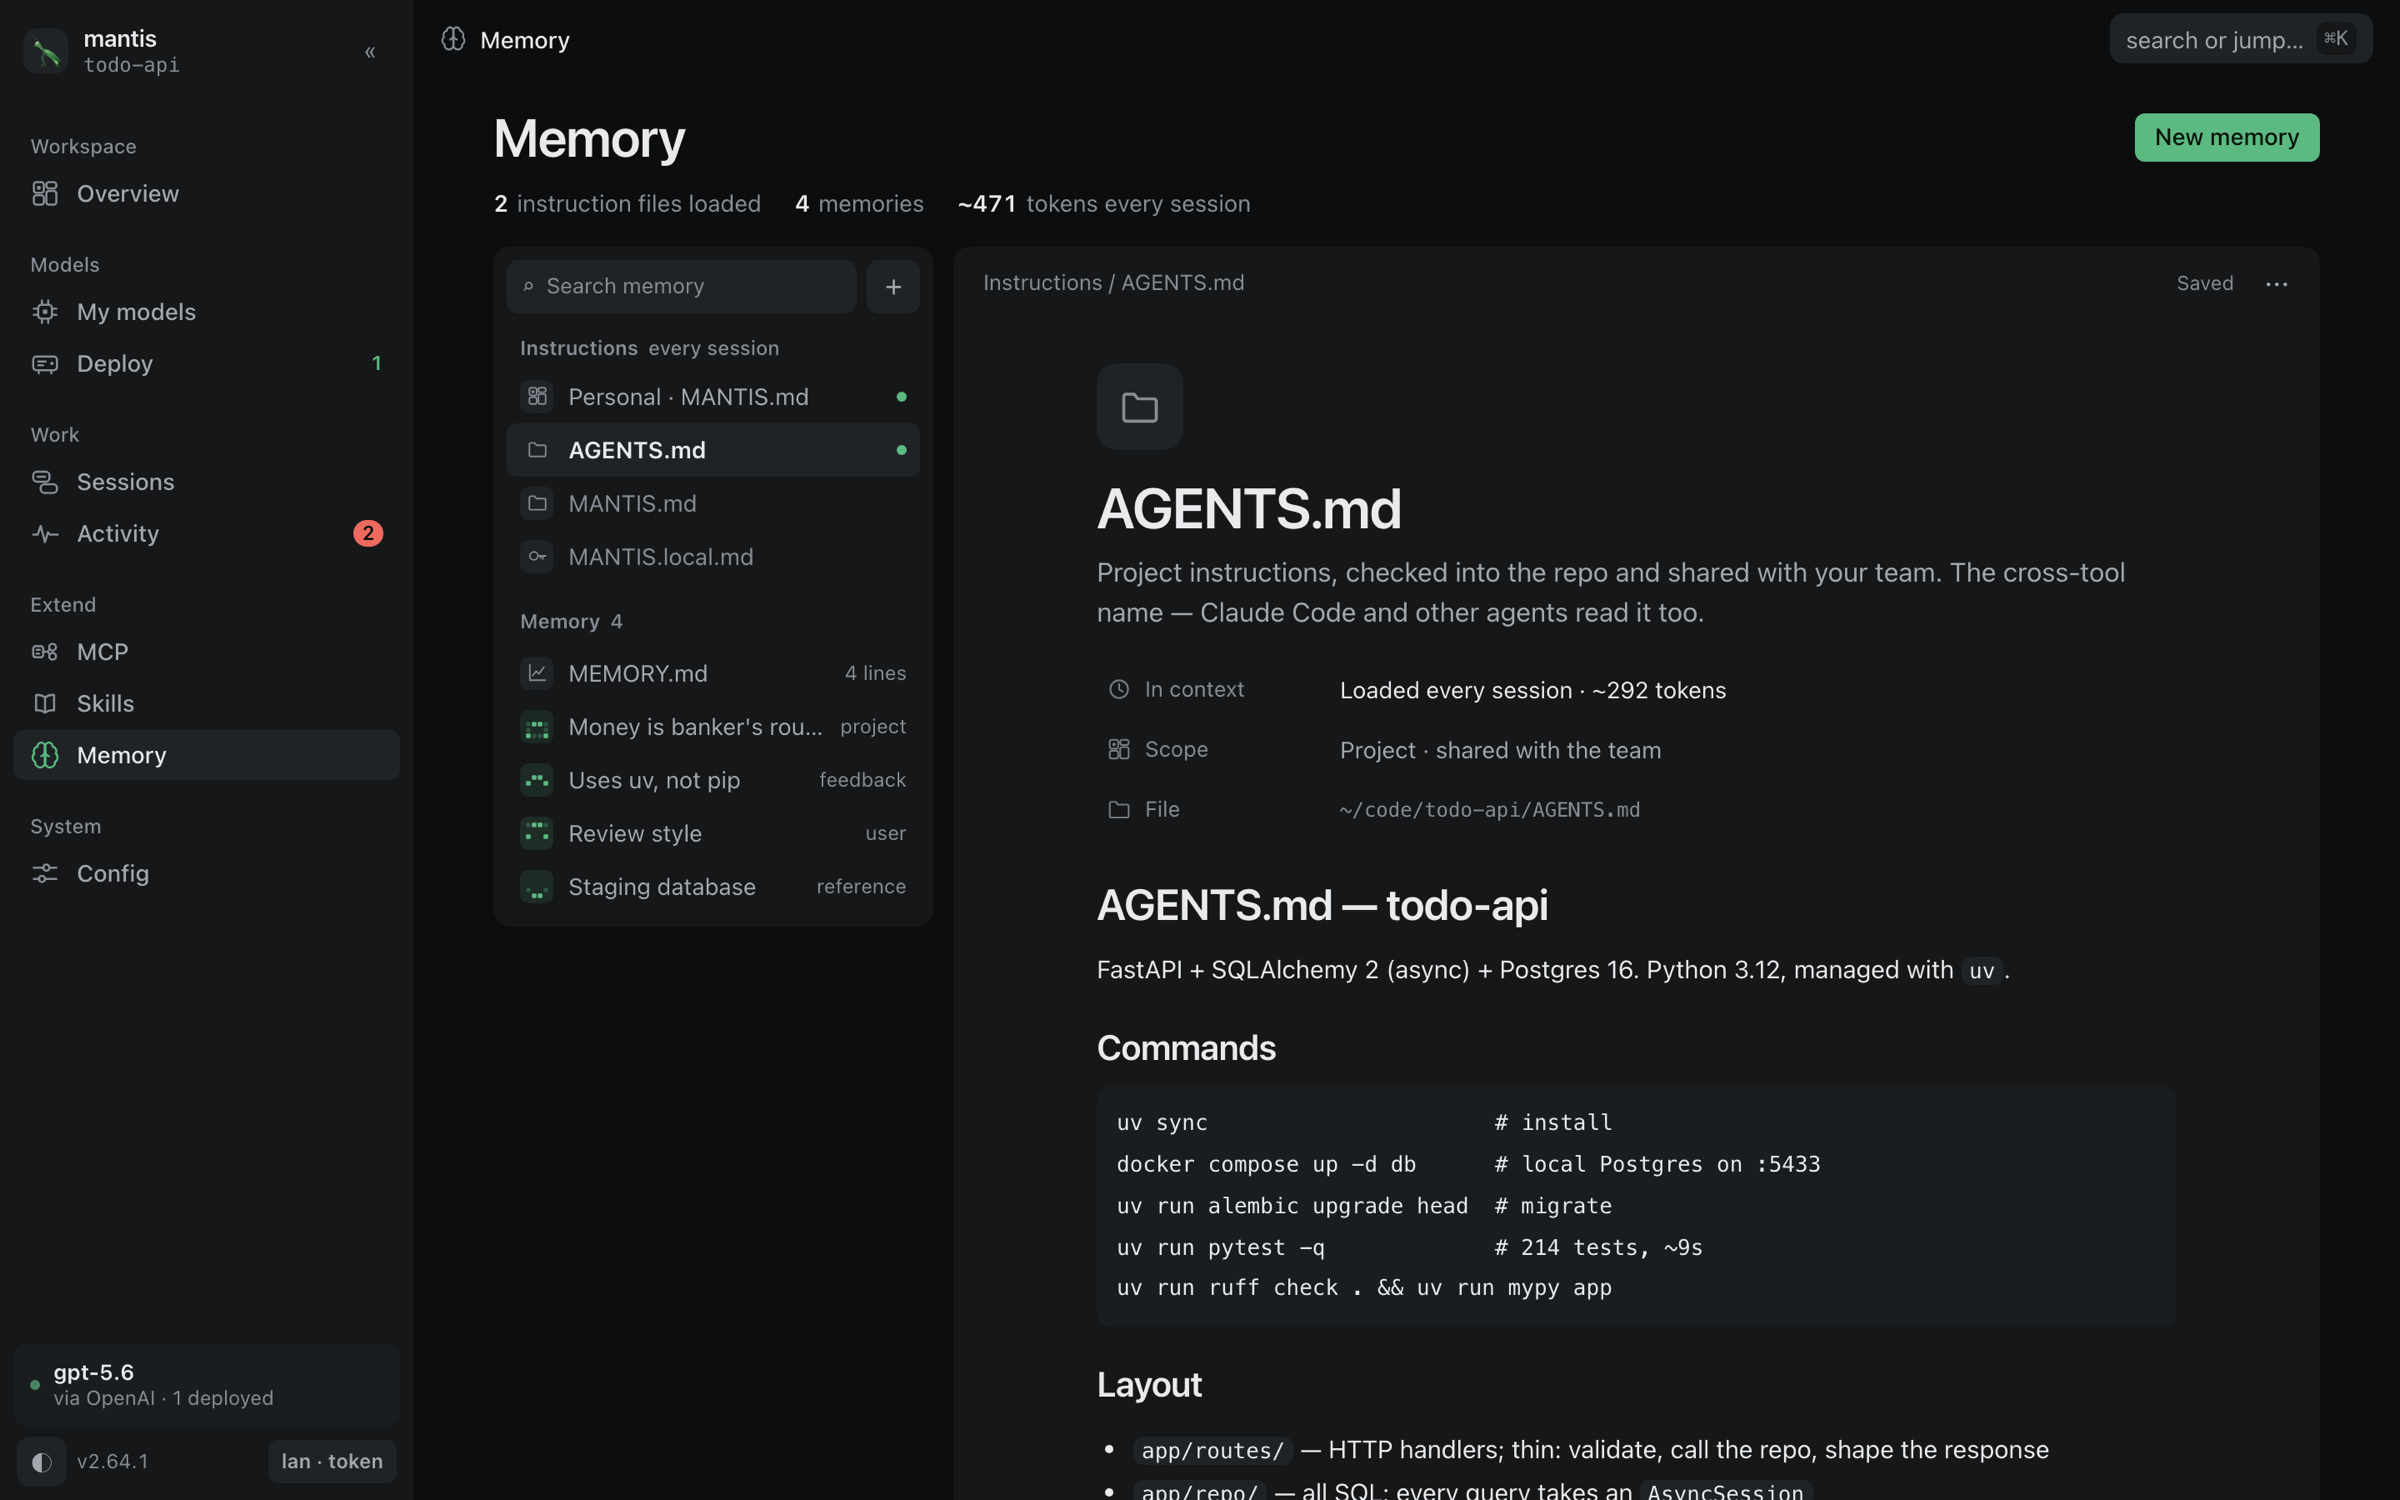This screenshot has width=2400, height=1500.
Task: Collapse the sidebar with double-chevron icon
Action: point(370,52)
